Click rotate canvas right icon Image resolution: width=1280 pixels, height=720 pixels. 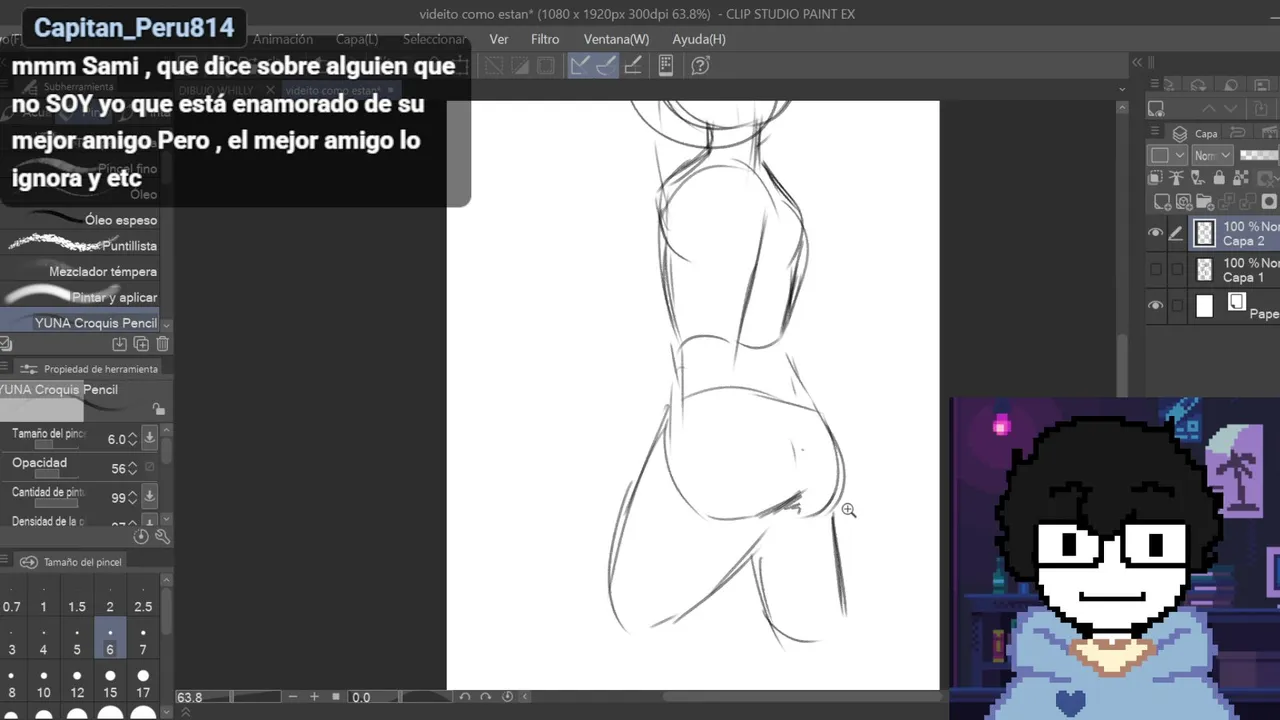486,697
